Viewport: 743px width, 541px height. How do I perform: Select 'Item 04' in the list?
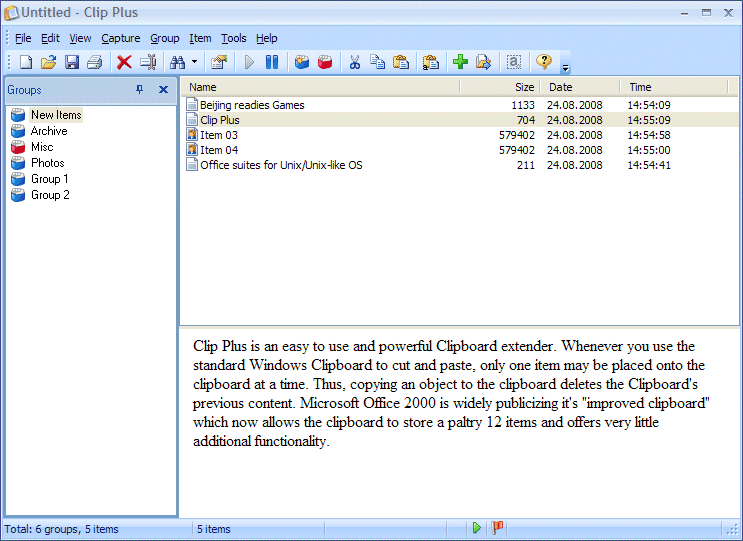coord(459,150)
